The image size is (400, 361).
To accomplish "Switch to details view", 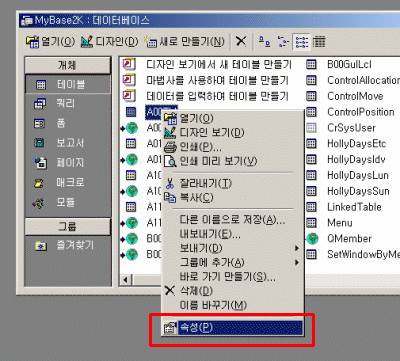I will 319,42.
